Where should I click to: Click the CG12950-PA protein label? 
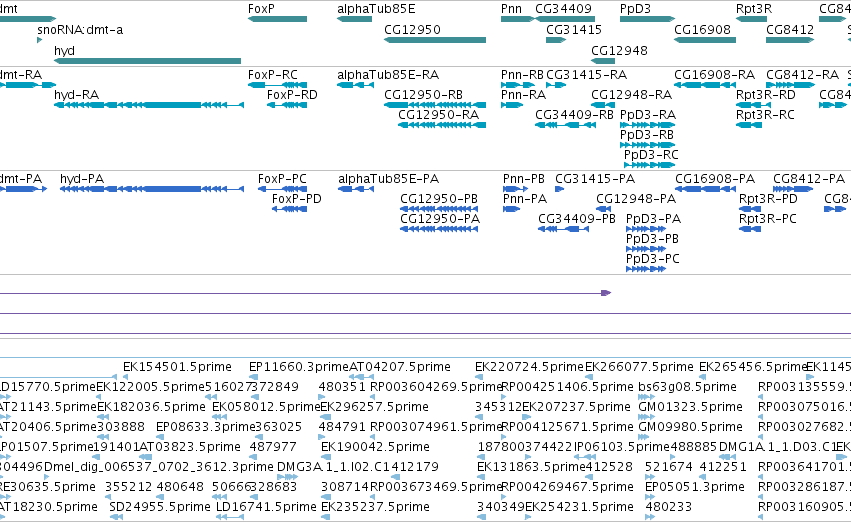click(x=440, y=219)
